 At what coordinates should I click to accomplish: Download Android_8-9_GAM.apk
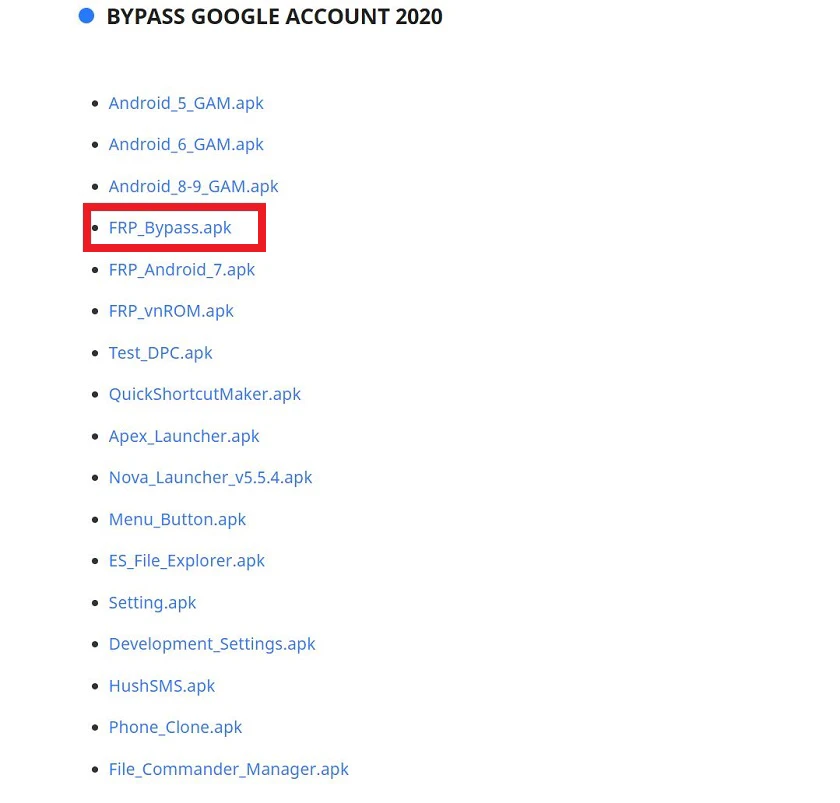[193, 186]
